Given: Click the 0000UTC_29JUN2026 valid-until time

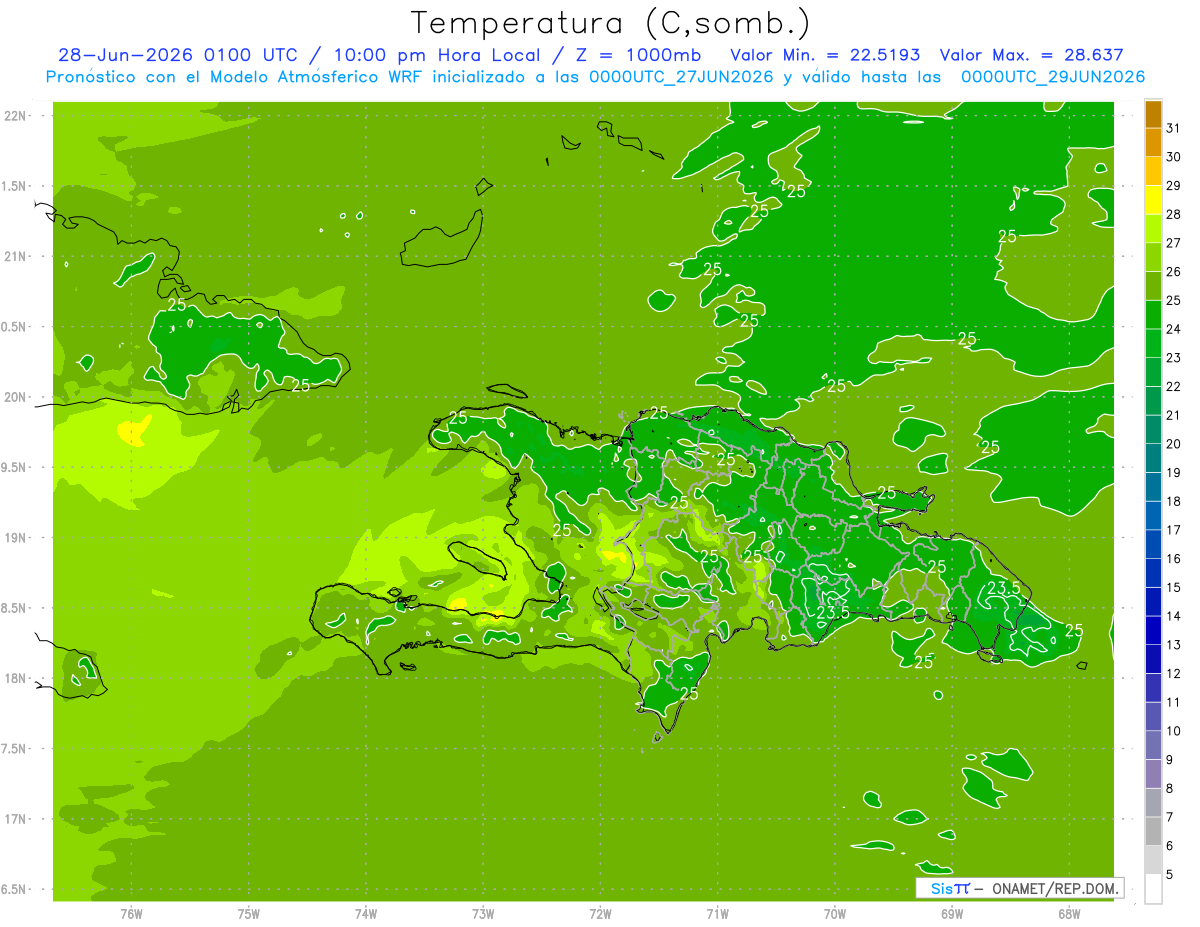Looking at the screenshot, I should [x=1053, y=77].
